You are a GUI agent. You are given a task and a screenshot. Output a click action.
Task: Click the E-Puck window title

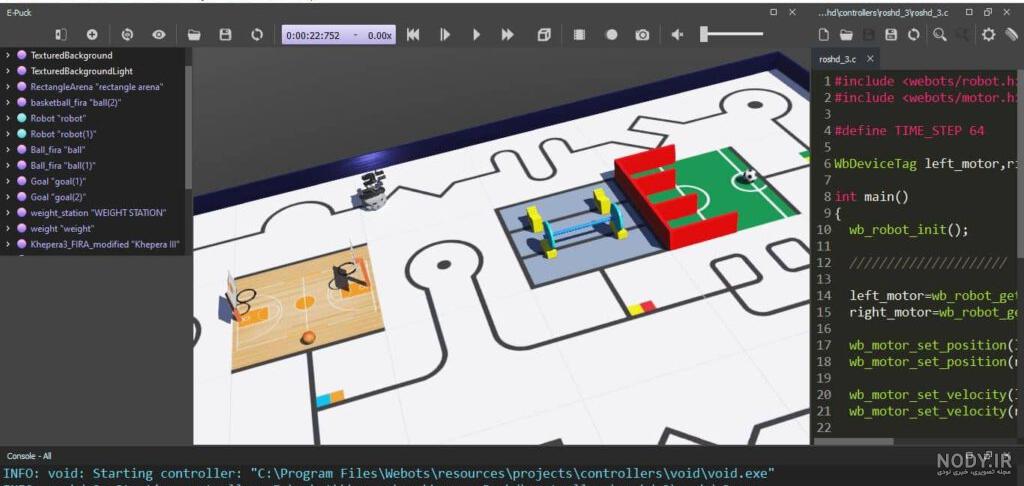coord(19,12)
